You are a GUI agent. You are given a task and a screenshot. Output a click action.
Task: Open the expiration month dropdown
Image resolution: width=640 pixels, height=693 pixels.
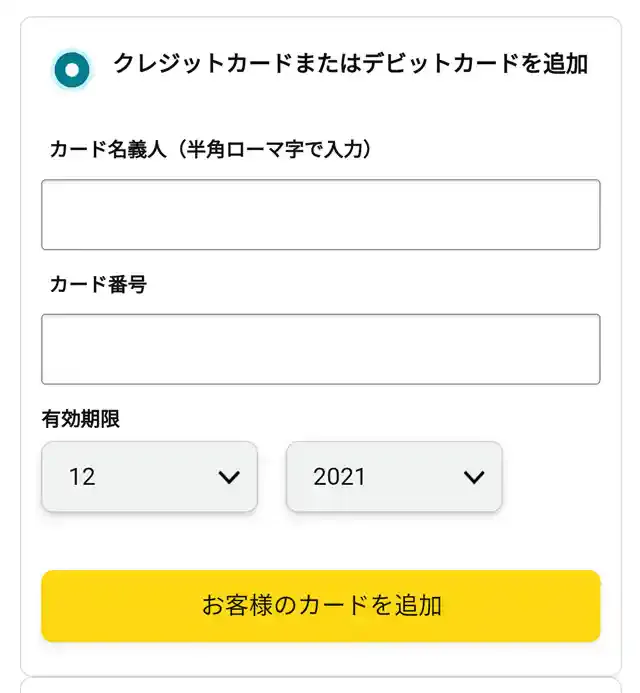click(x=149, y=477)
